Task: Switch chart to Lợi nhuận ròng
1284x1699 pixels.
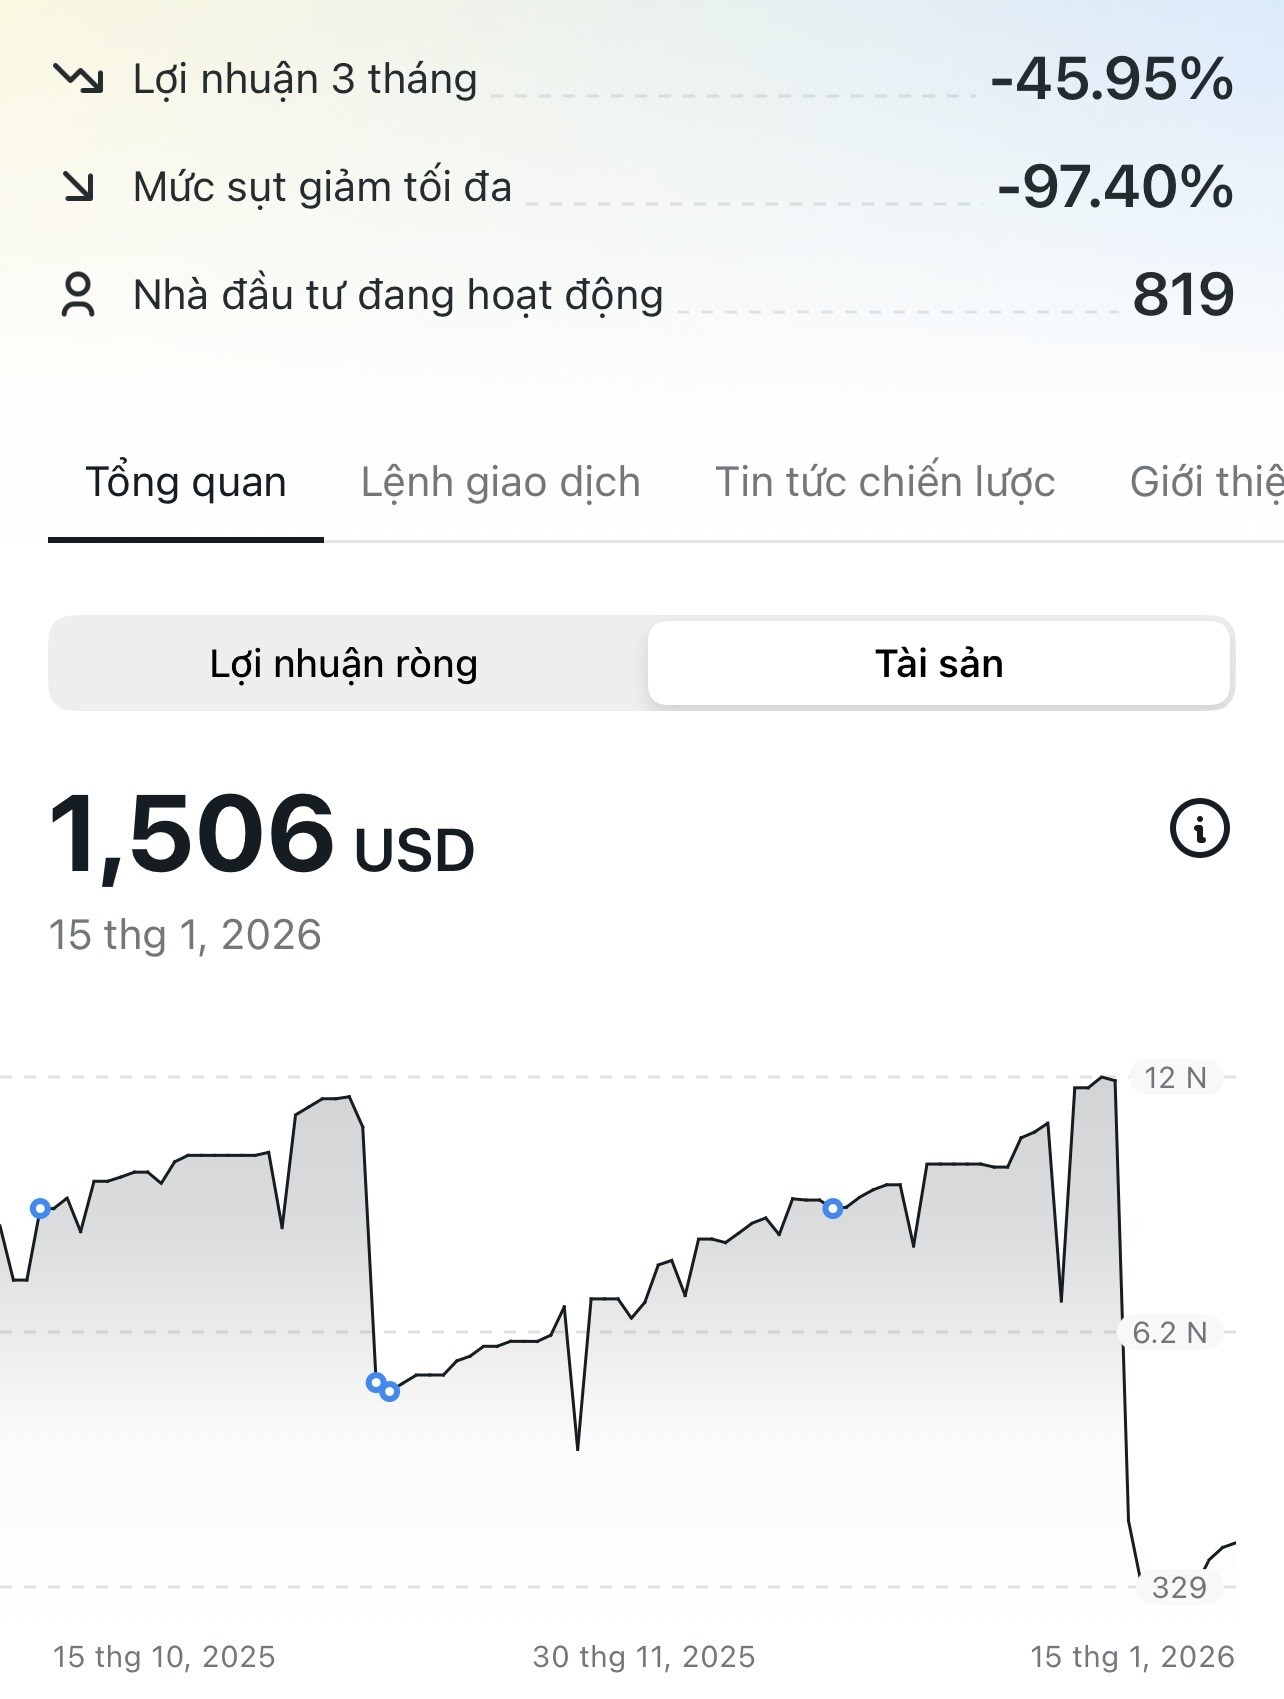Action: click(x=344, y=664)
